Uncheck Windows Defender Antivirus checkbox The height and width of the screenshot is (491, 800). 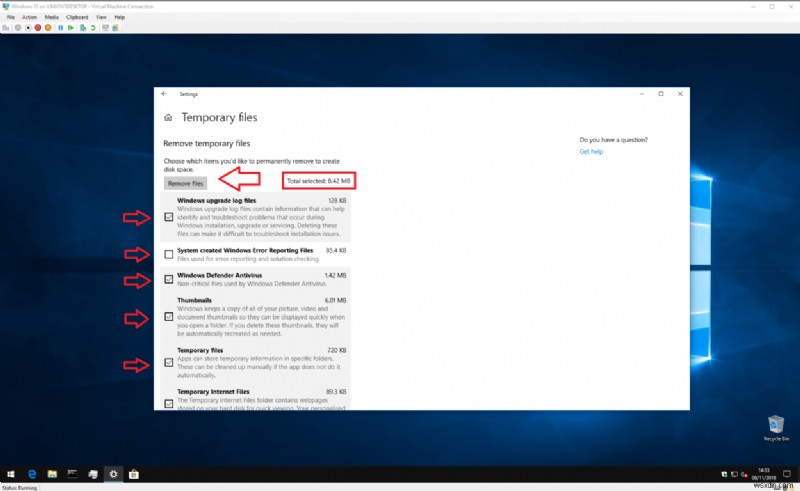168,279
